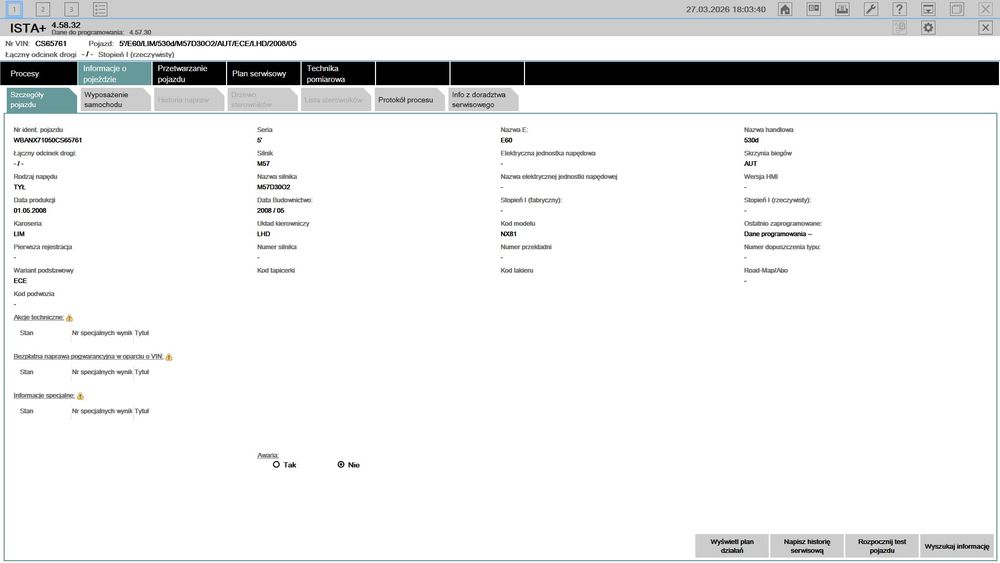The width and height of the screenshot is (1000, 563).
Task: Open Technika pomiarowa menu
Action: pyautogui.click(x=339, y=73)
